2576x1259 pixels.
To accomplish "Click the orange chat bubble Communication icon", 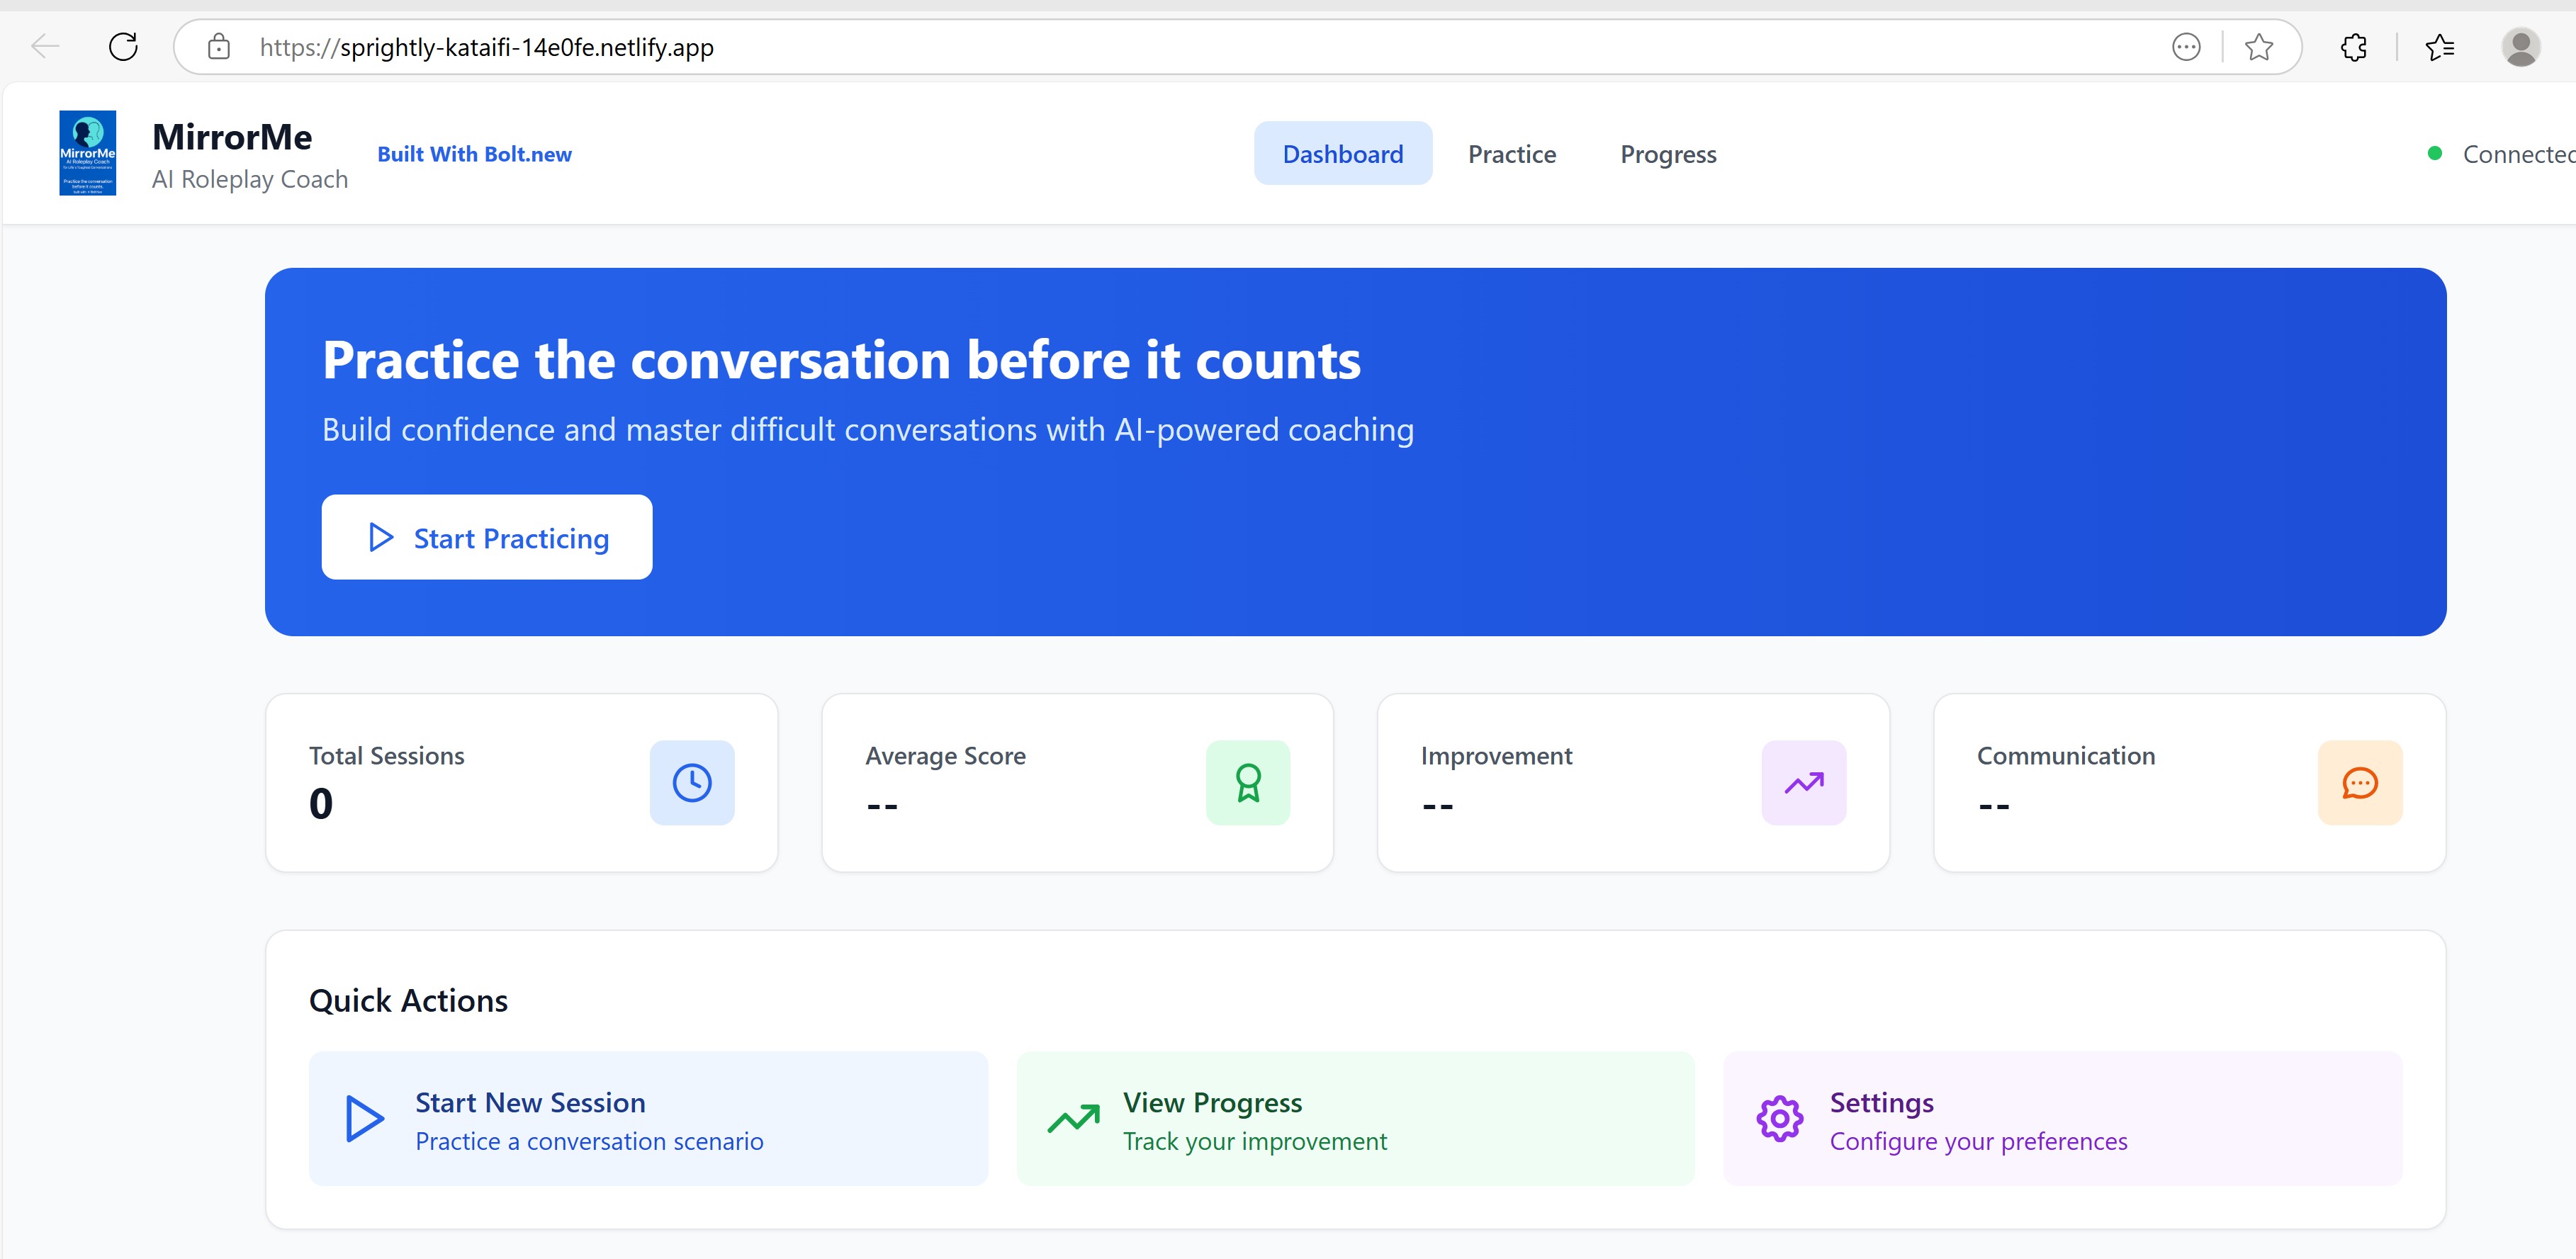I will coord(2359,782).
